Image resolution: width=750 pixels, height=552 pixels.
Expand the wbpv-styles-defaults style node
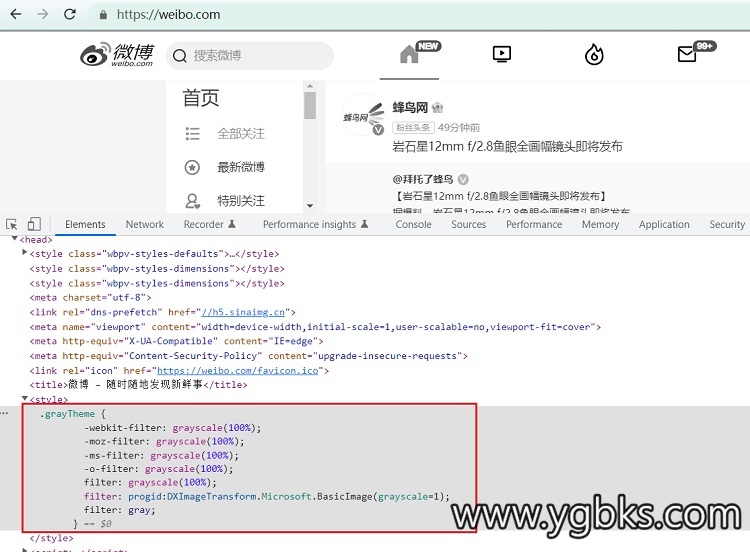pos(25,254)
